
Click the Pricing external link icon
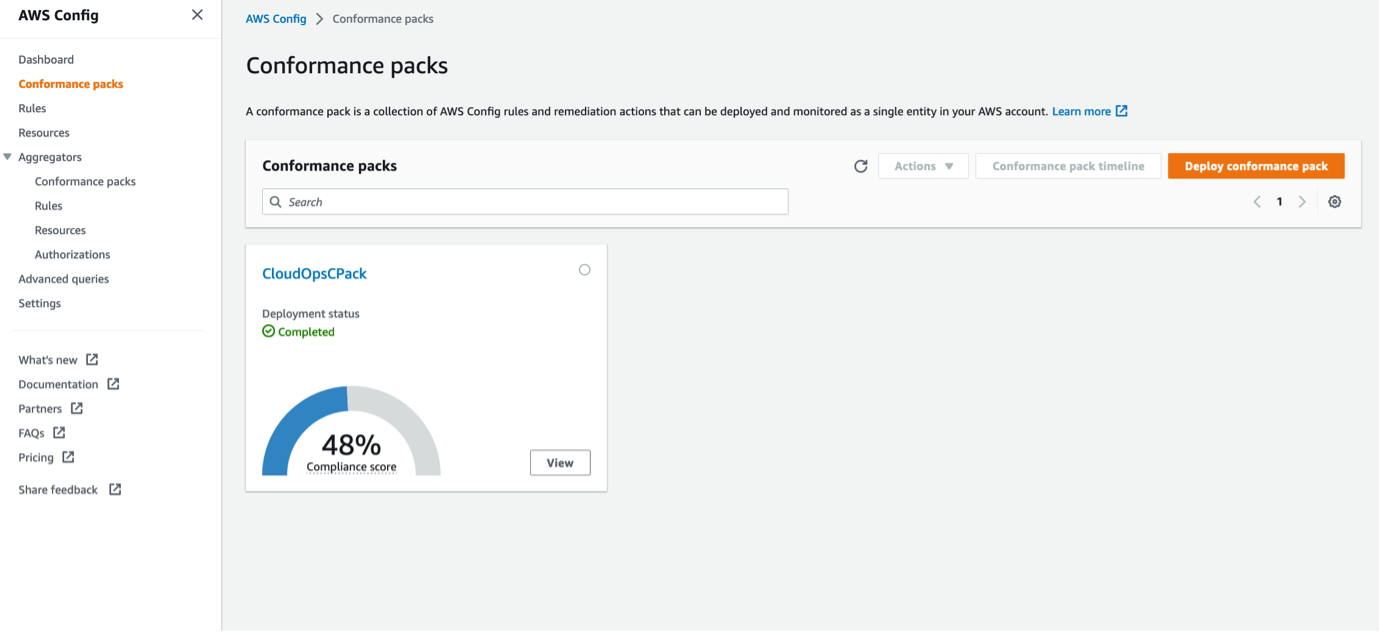[x=69, y=457]
